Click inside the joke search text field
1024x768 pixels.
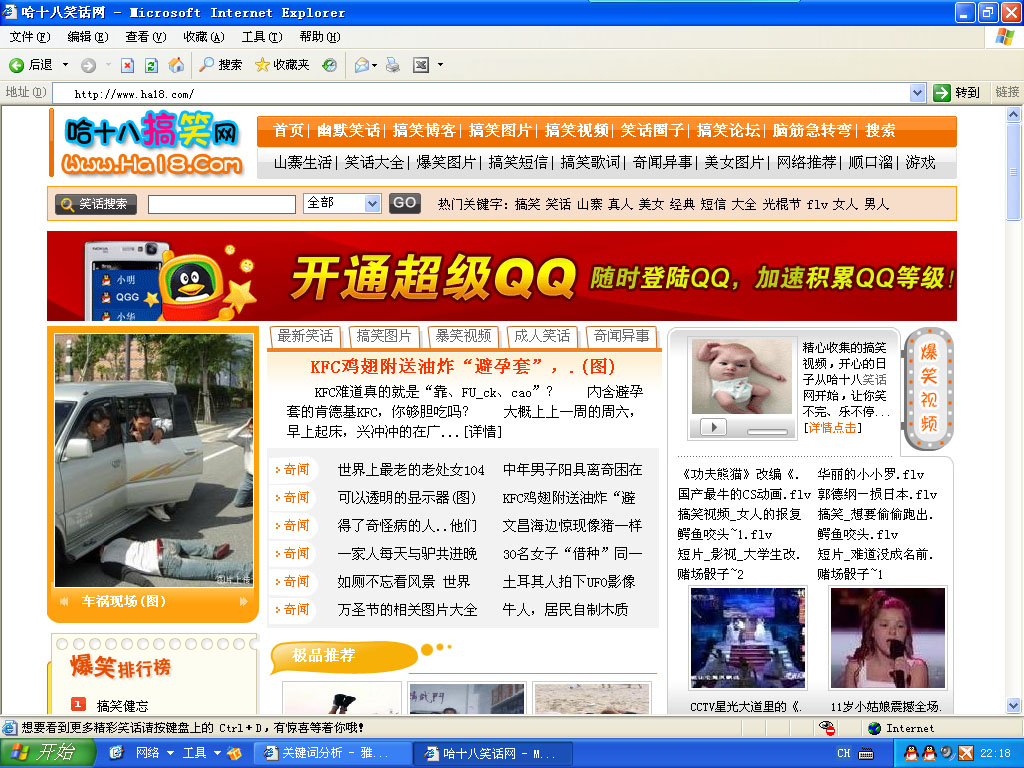click(221, 204)
